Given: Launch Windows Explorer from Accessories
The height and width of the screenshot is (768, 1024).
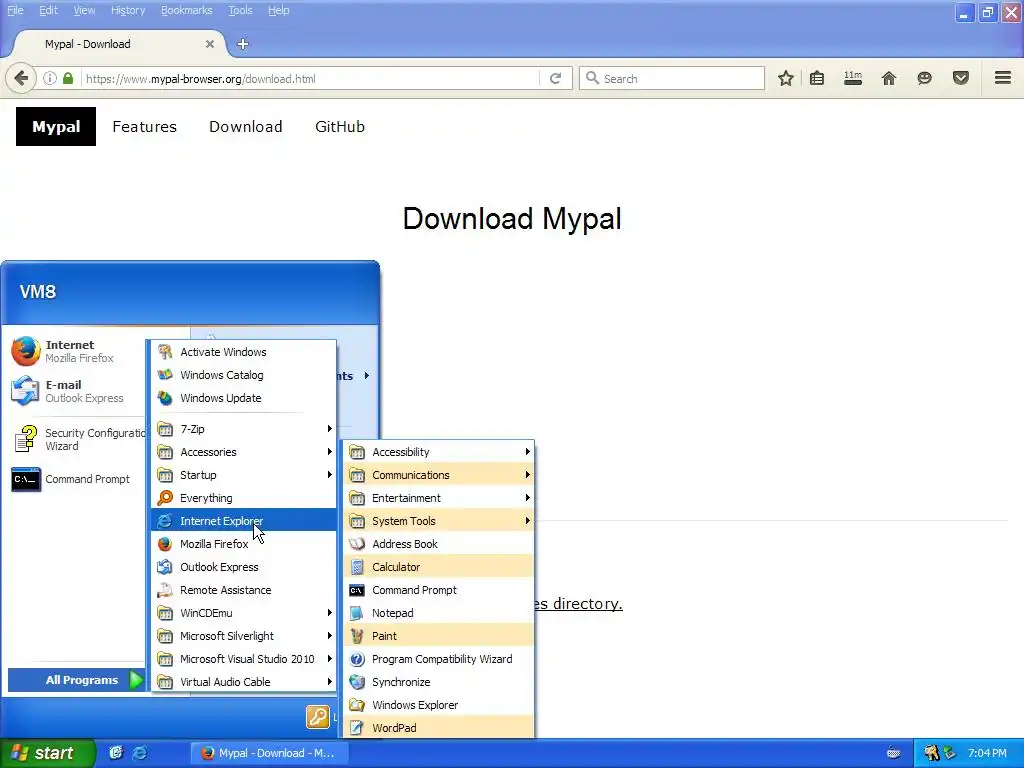Looking at the screenshot, I should tap(438, 705).
